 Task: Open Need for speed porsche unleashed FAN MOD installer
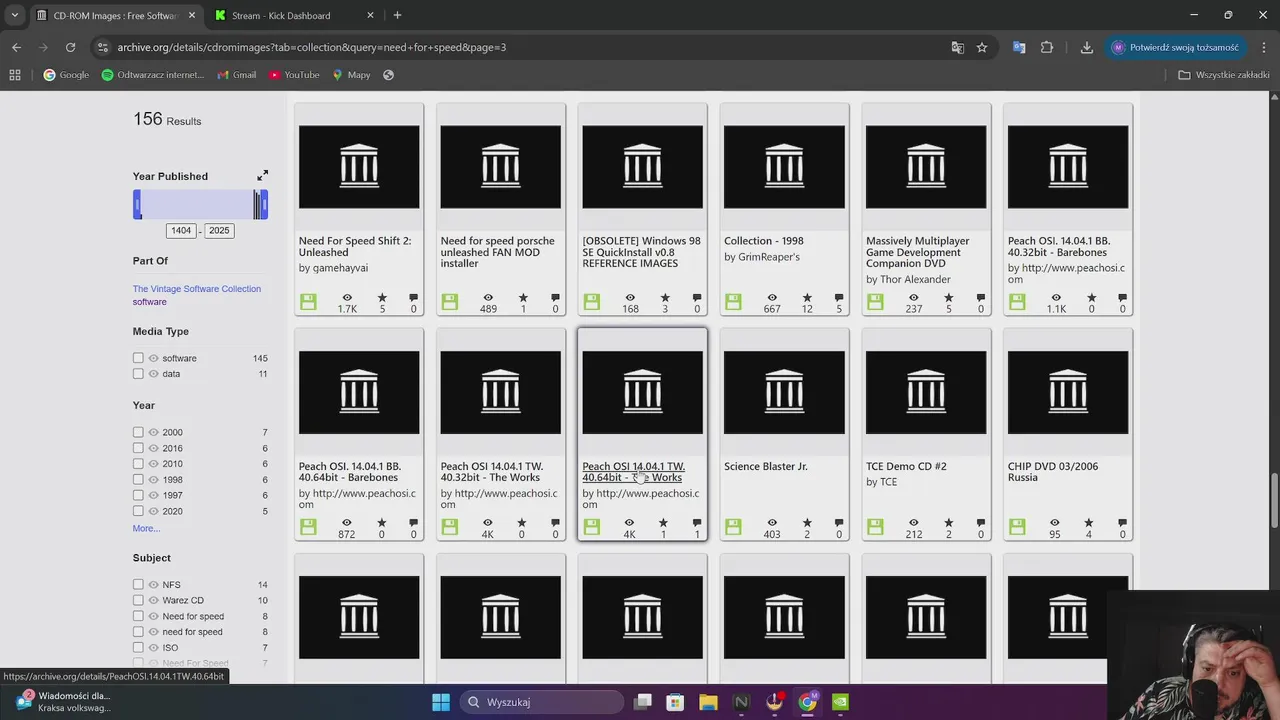click(498, 252)
